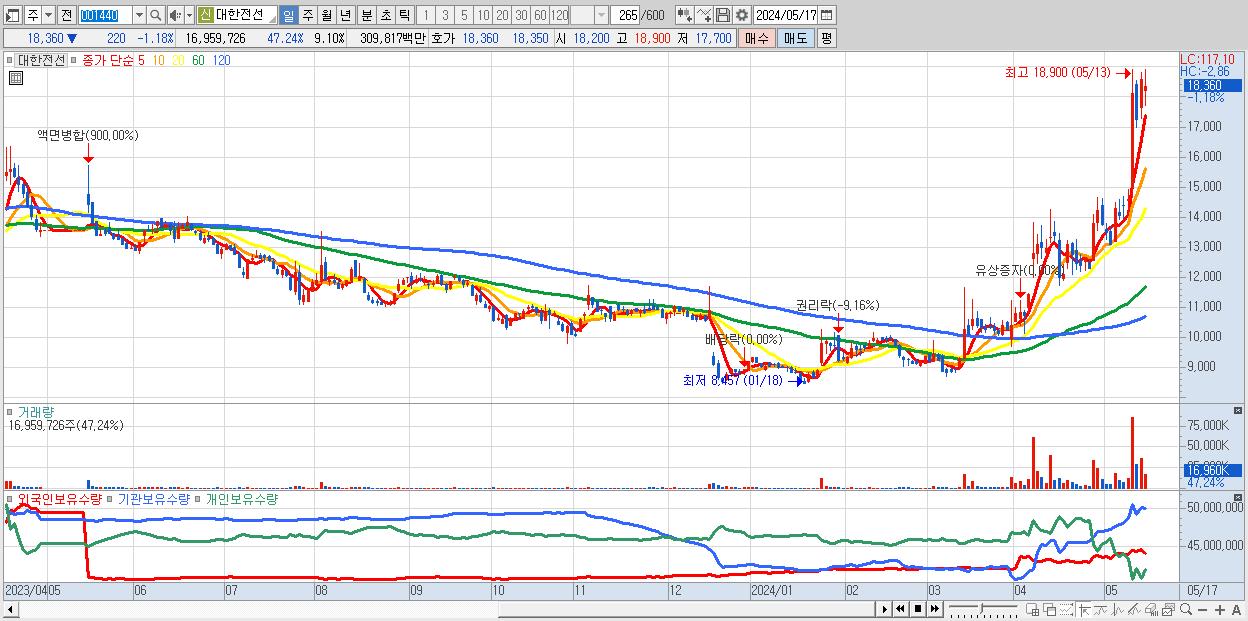Viewport: 1248px width, 621px height.
Task: Select the 틱 (tick) period tab
Action: click(x=404, y=15)
